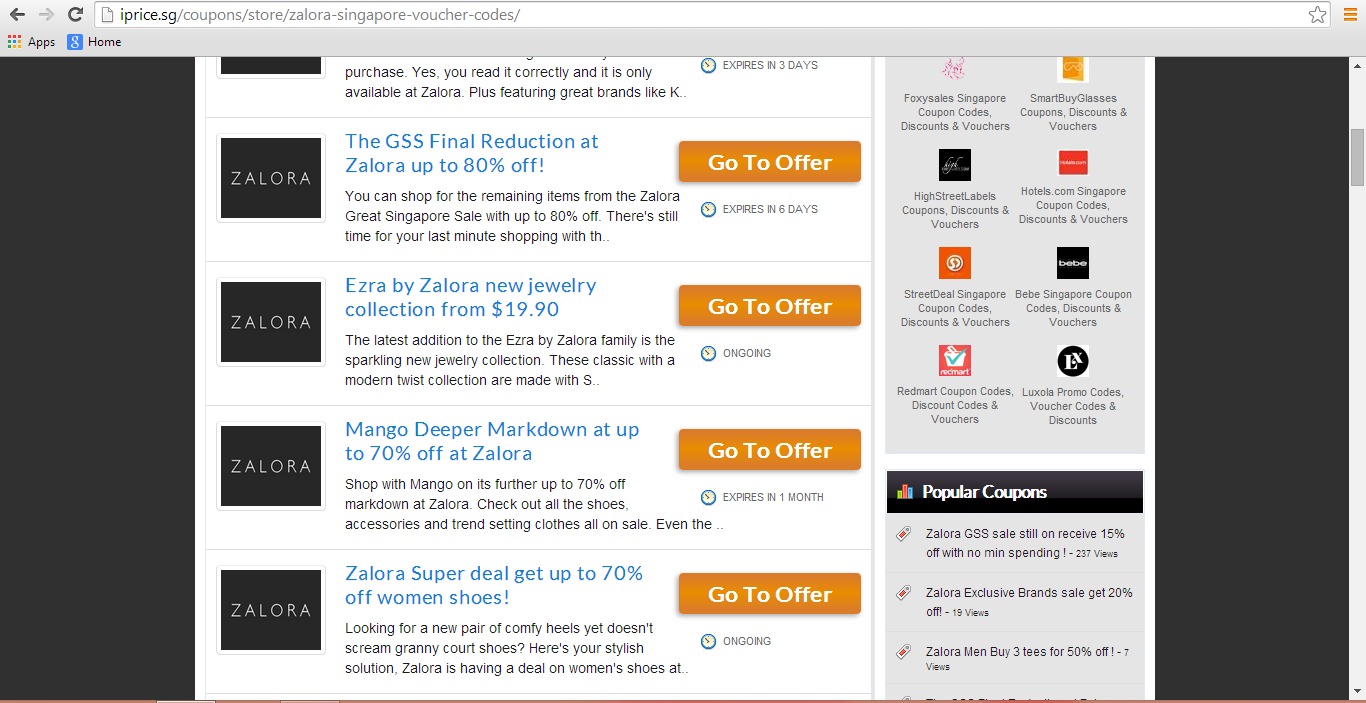The height and width of the screenshot is (703, 1366).
Task: Open Foxysales Singapore Coupon Codes link
Action: click(955, 112)
